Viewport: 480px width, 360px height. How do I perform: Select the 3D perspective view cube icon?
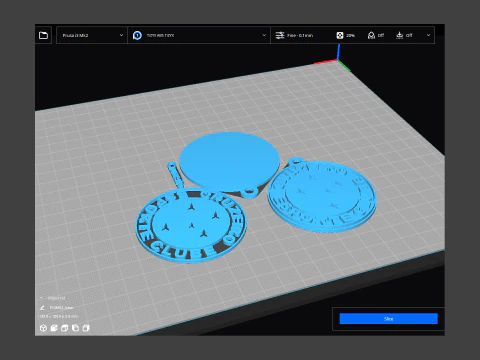(43, 328)
